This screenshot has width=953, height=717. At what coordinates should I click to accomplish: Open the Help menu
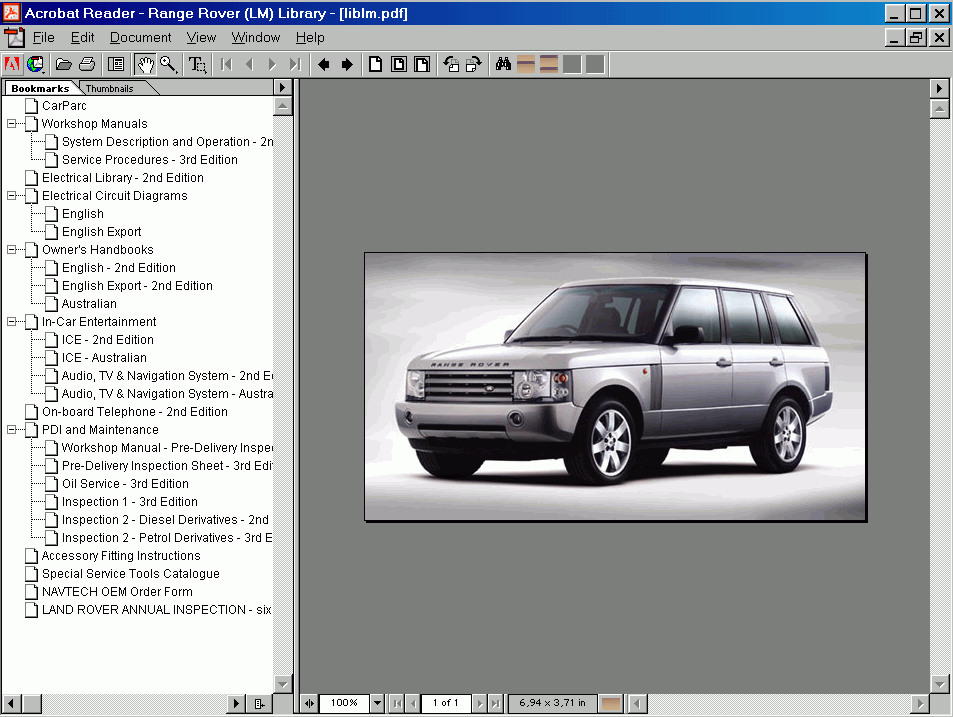coord(310,38)
